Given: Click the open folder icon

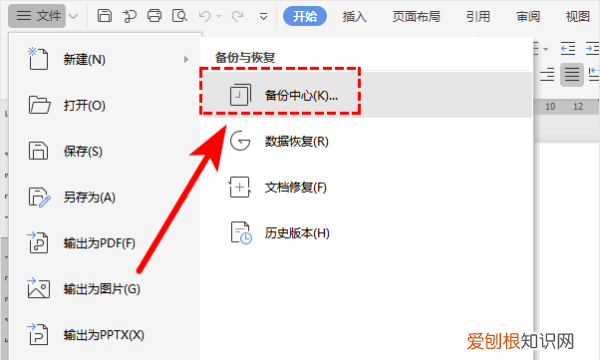Looking at the screenshot, I should click(x=39, y=105).
